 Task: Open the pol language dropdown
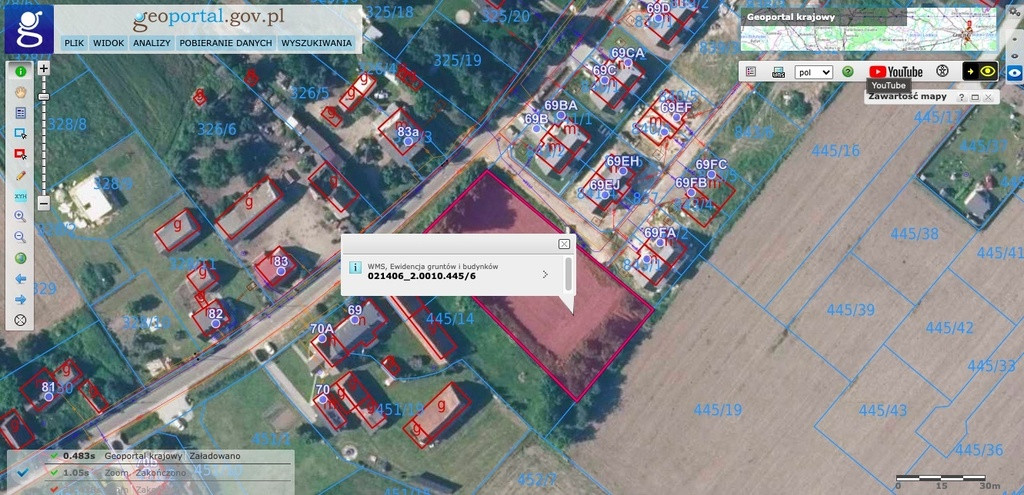[x=814, y=72]
